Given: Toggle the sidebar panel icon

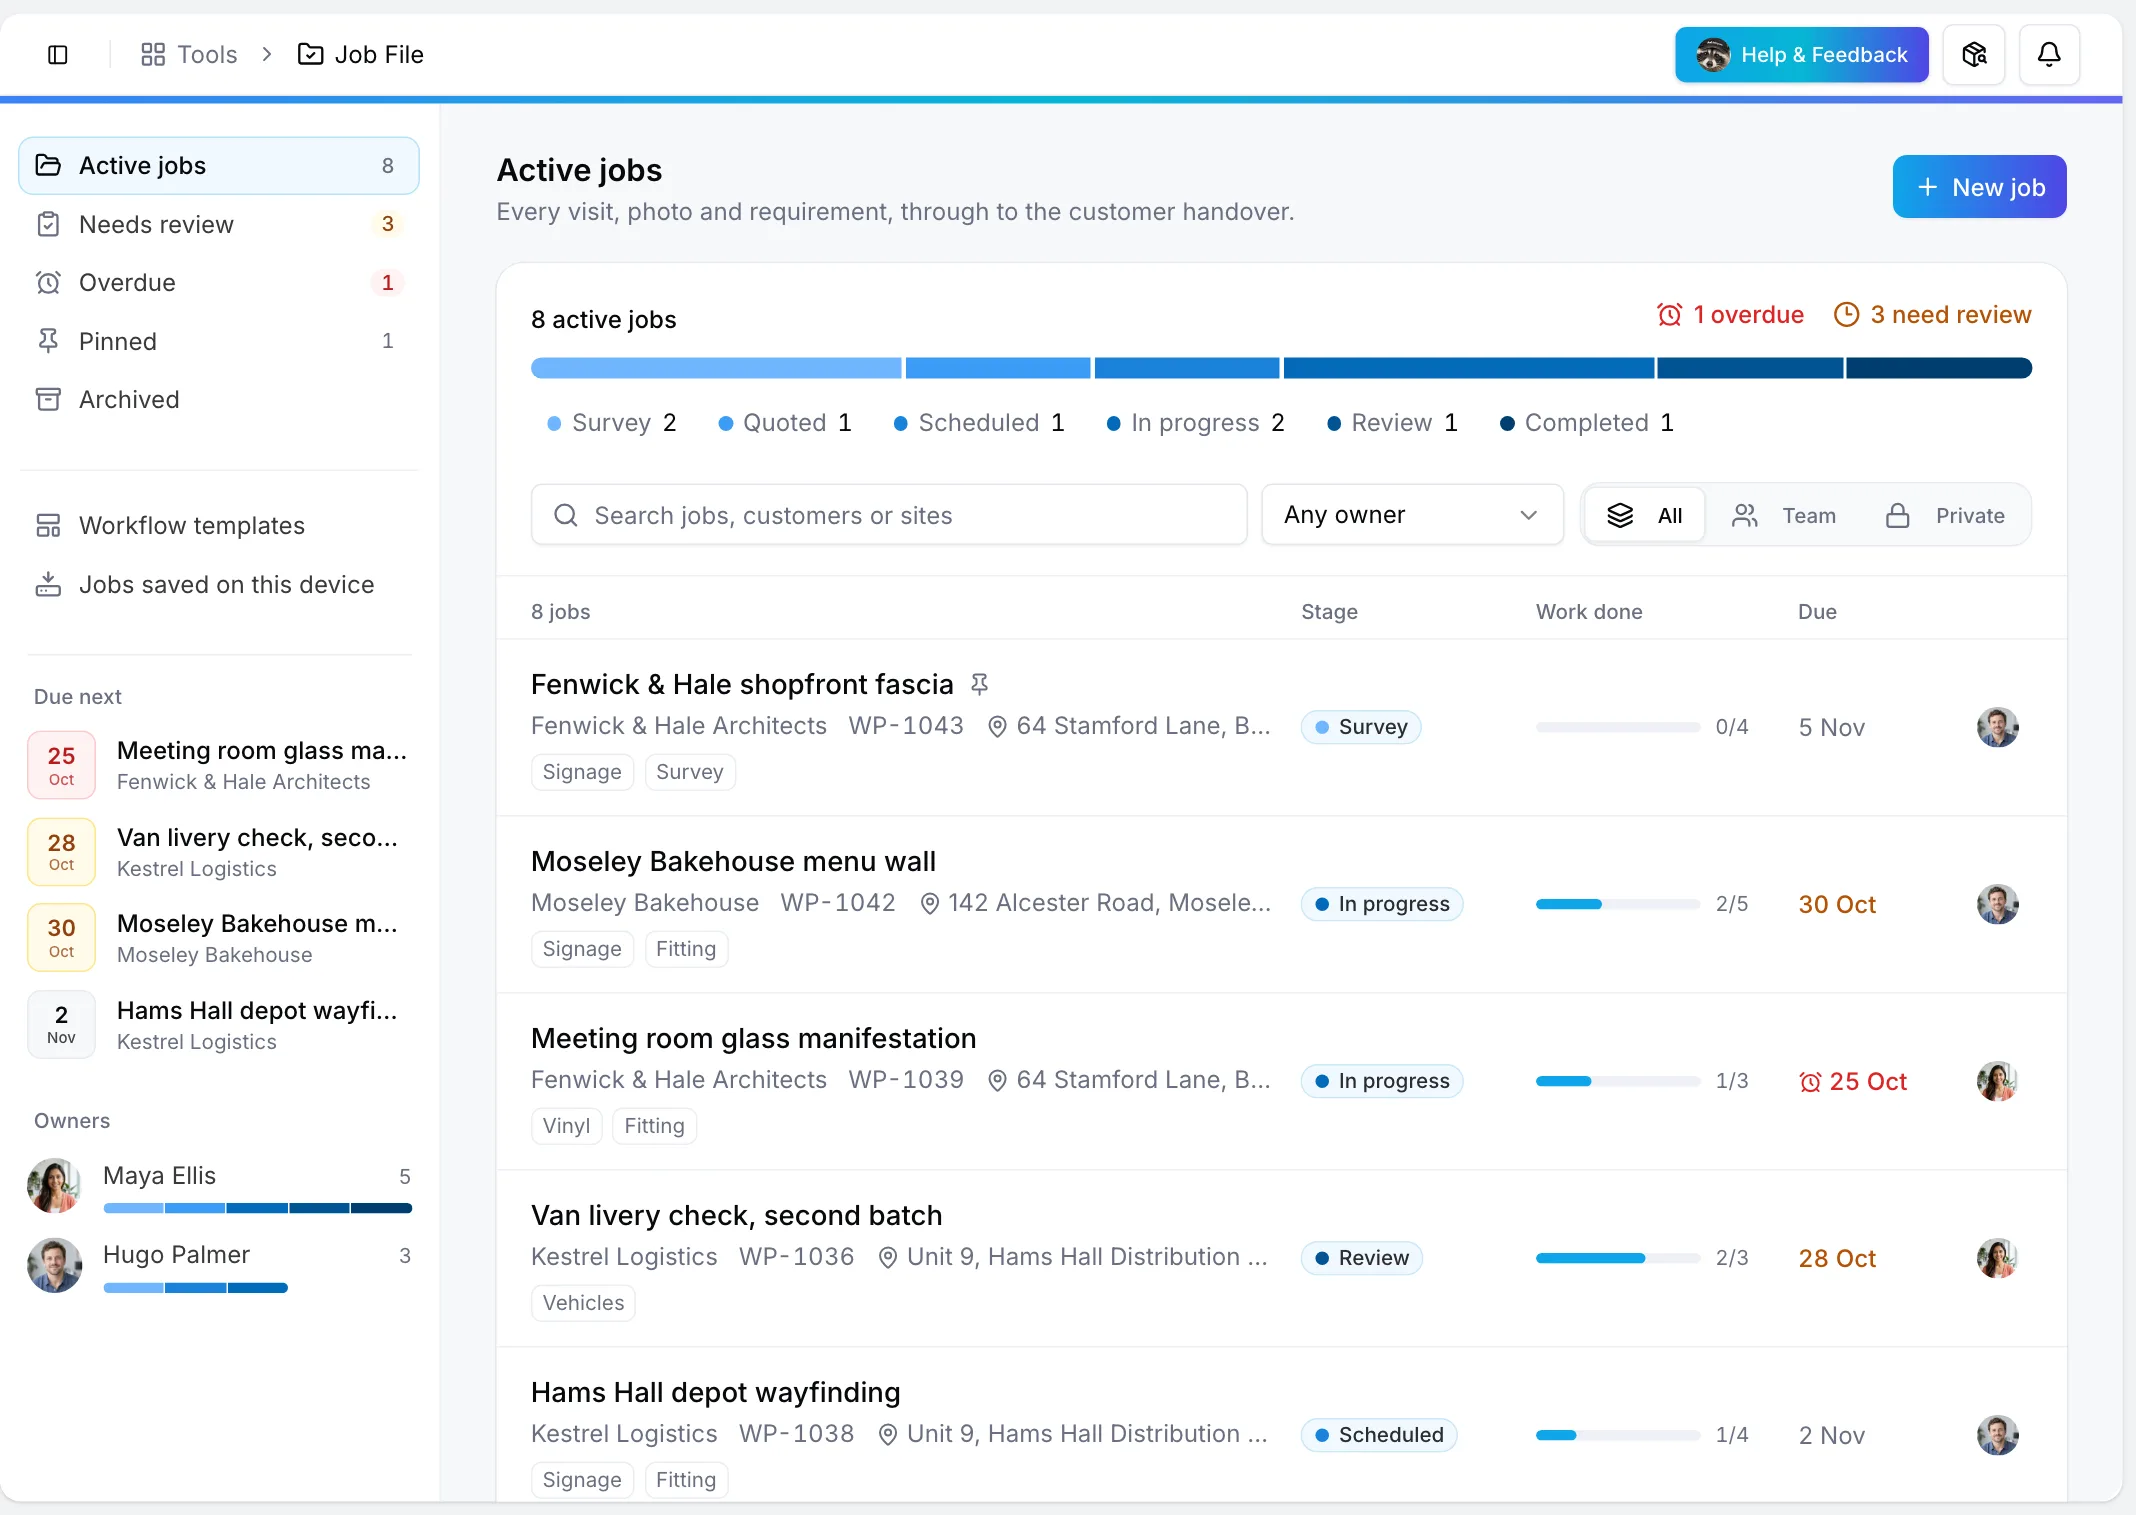Looking at the screenshot, I should click(58, 54).
